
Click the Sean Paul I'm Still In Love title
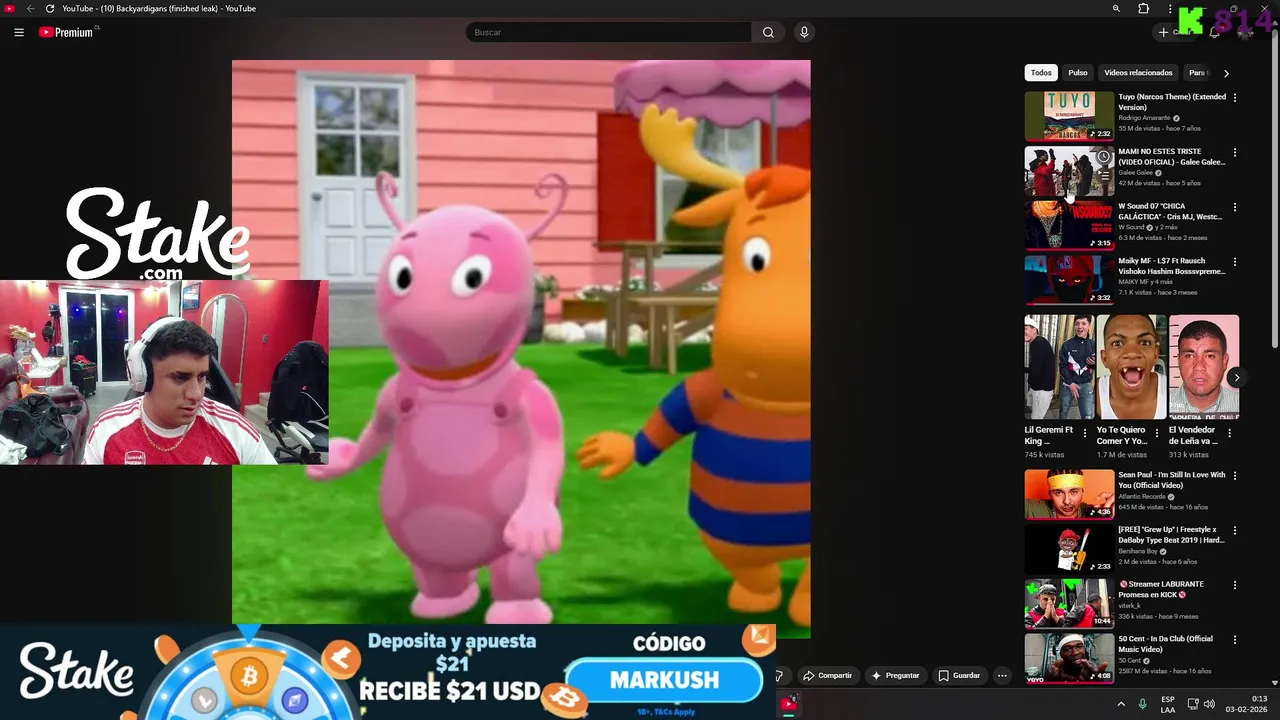tap(1171, 481)
